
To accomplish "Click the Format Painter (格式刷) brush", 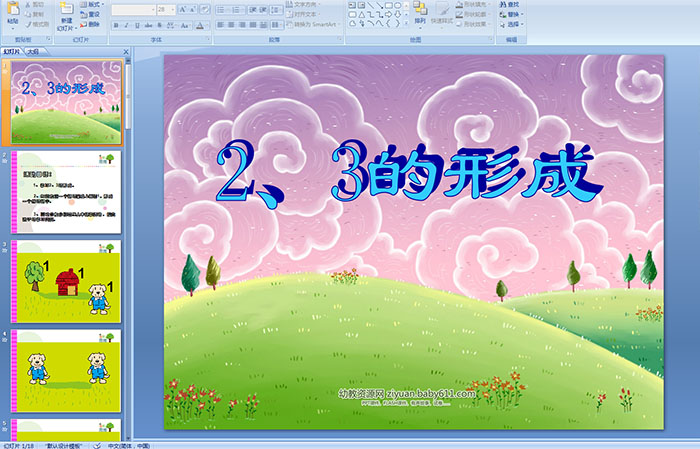I will click(38, 24).
